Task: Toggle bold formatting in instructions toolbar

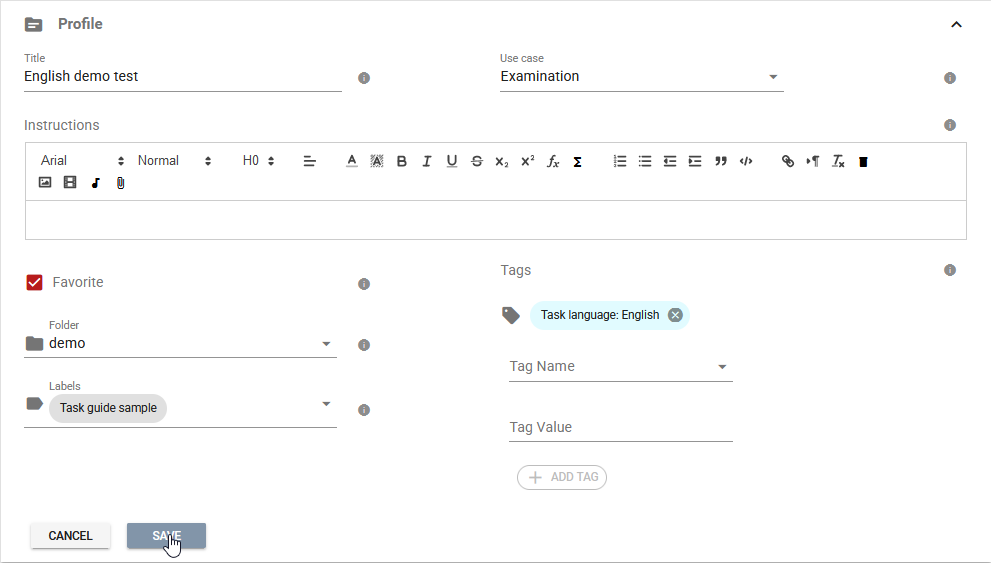Action: [401, 161]
